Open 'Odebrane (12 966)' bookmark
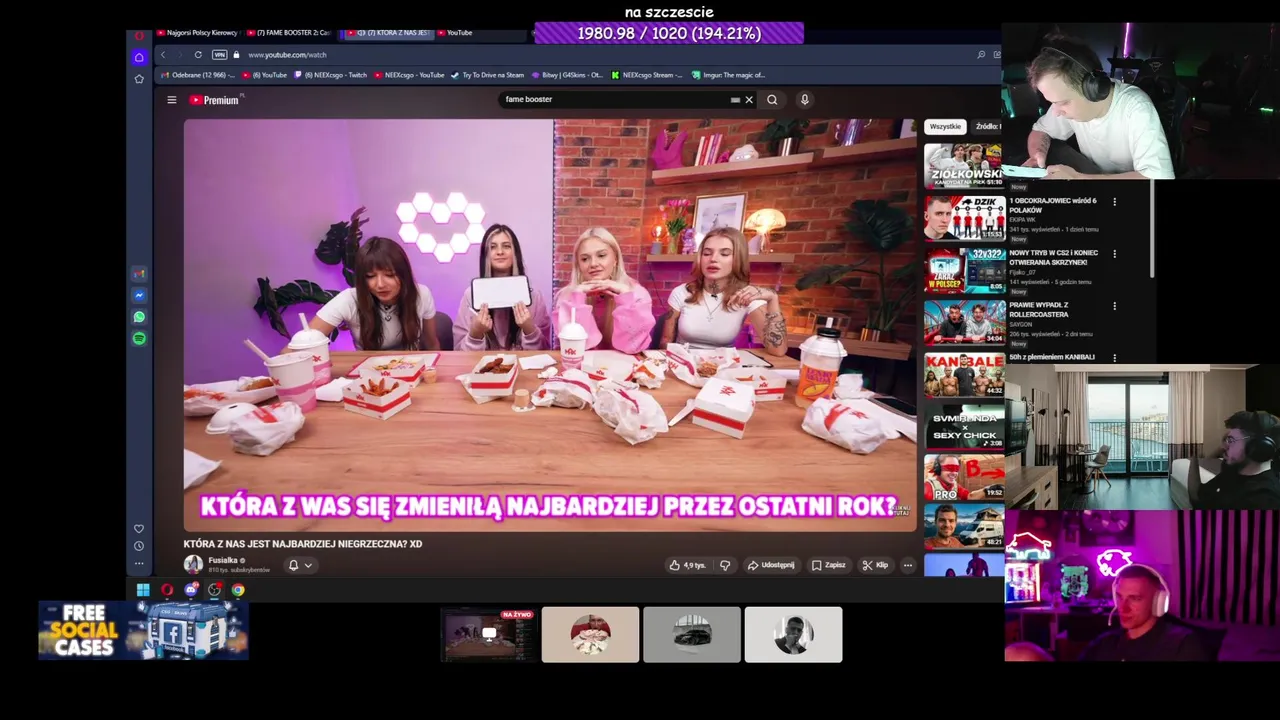Screen dimensions: 1280x720 [197, 75]
